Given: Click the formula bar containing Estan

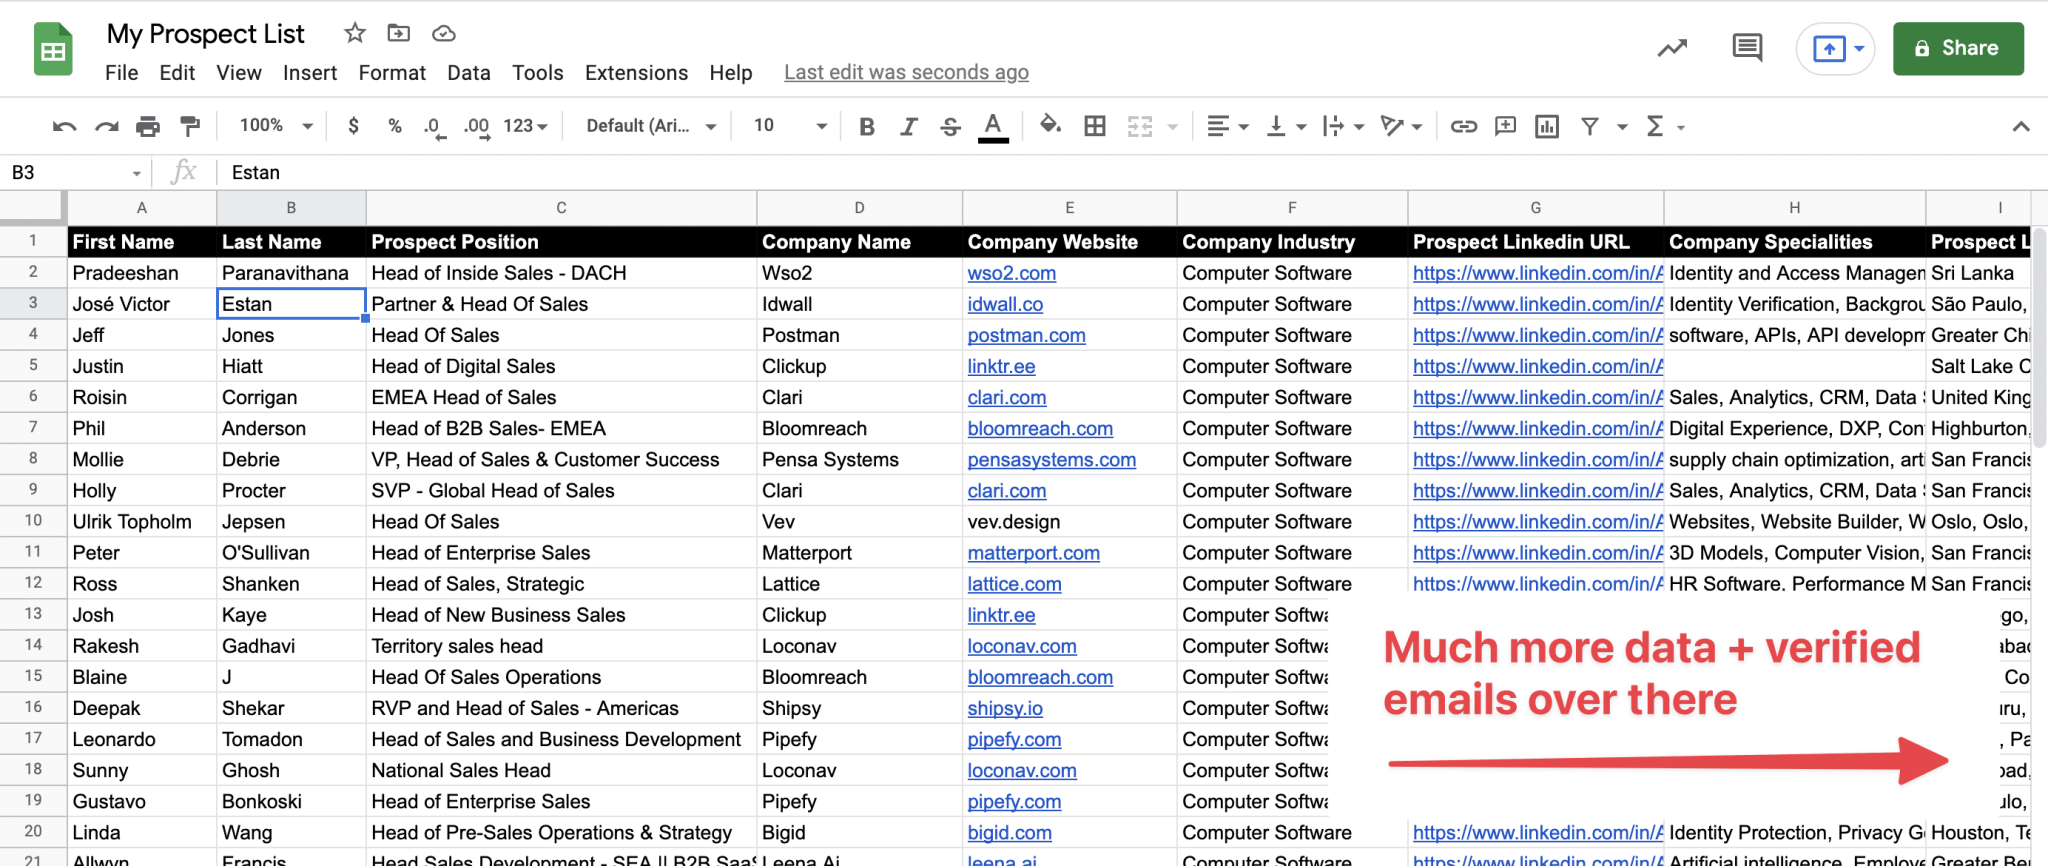Looking at the screenshot, I should click(x=1130, y=172).
